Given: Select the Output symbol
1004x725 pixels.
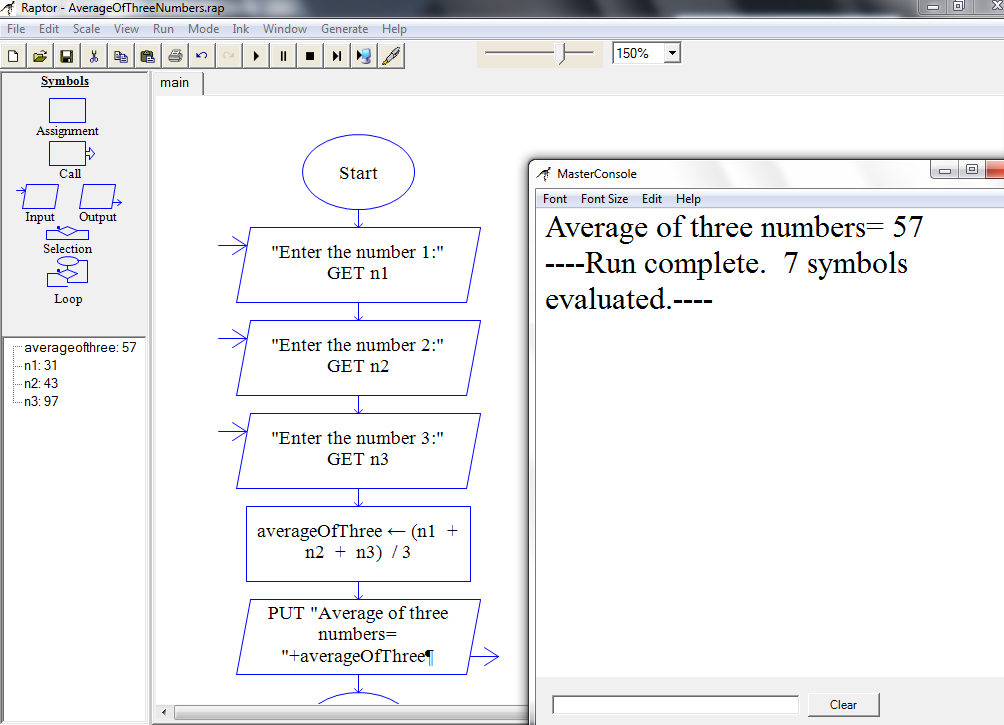Looking at the screenshot, I should coord(97,195).
